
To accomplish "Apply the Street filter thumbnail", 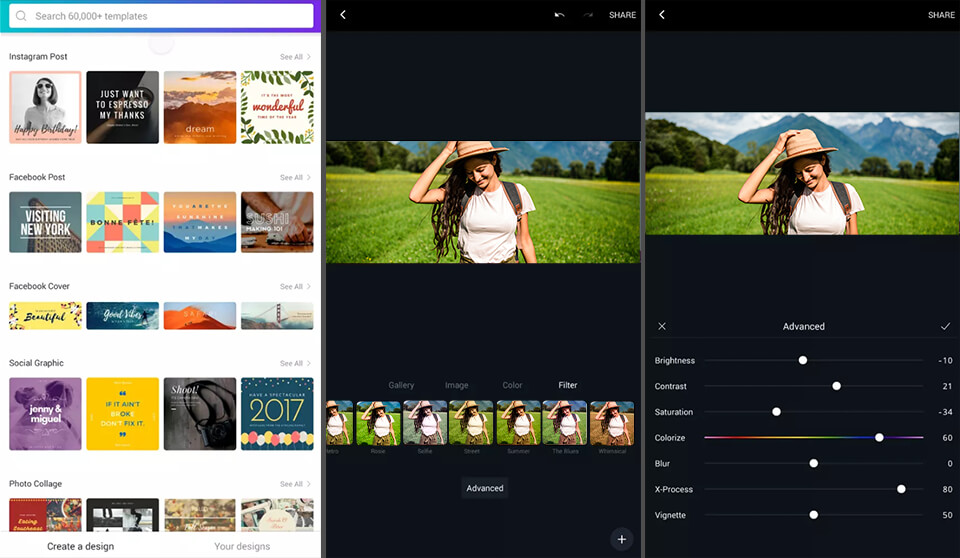I will [x=471, y=423].
